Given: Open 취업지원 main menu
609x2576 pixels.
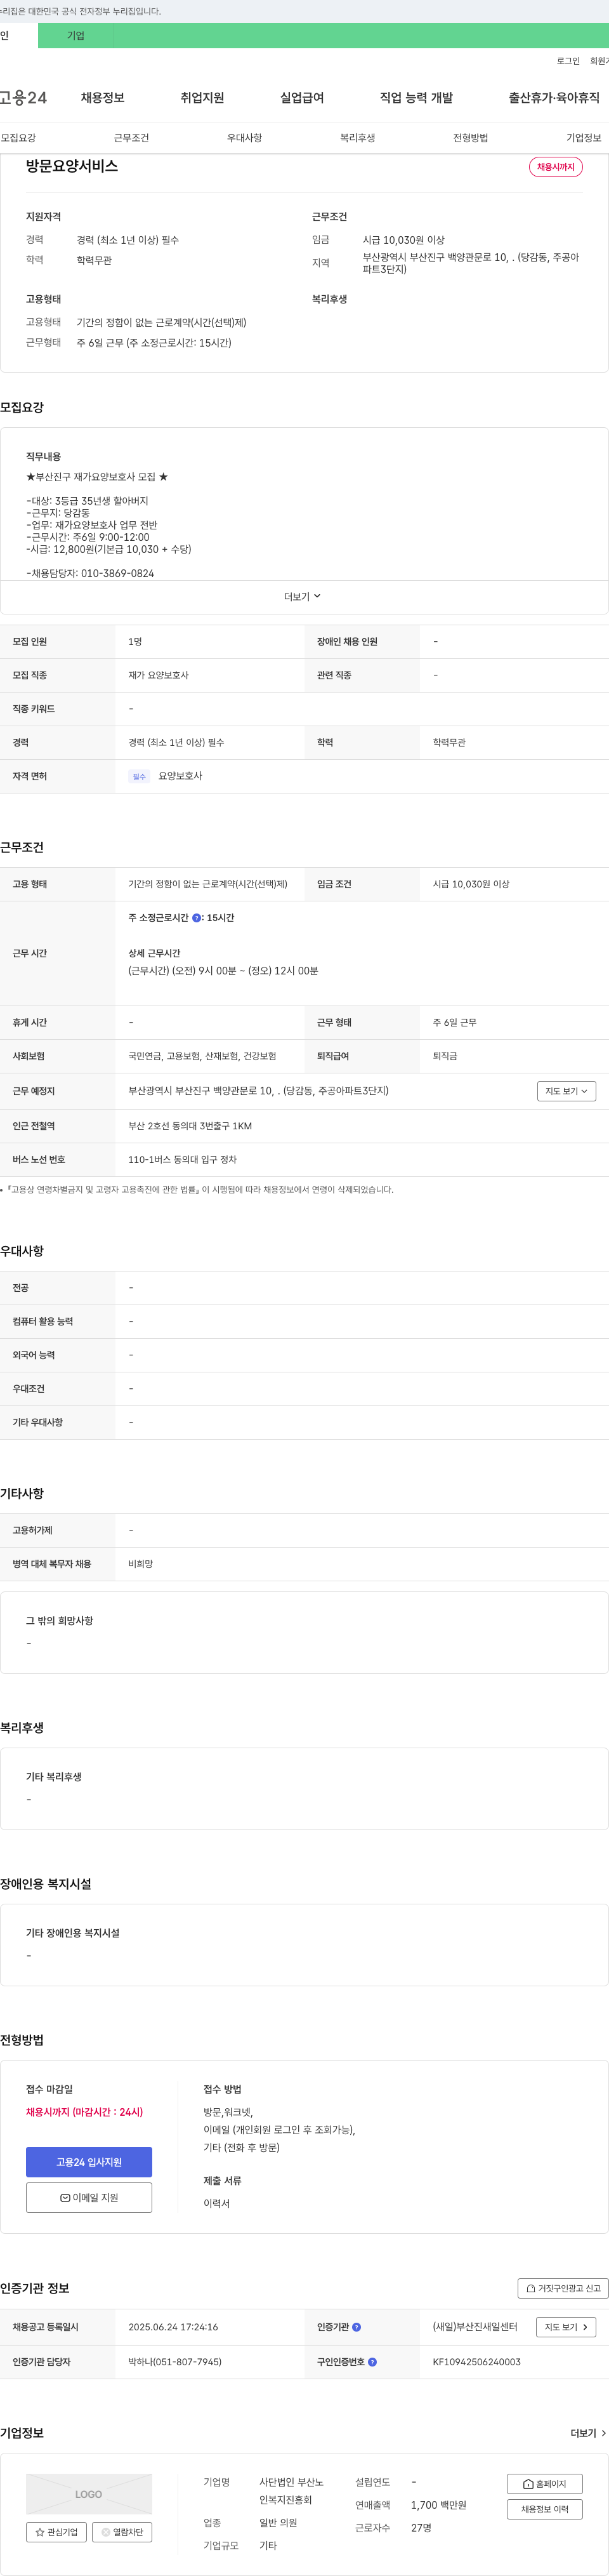Looking at the screenshot, I should [x=202, y=97].
